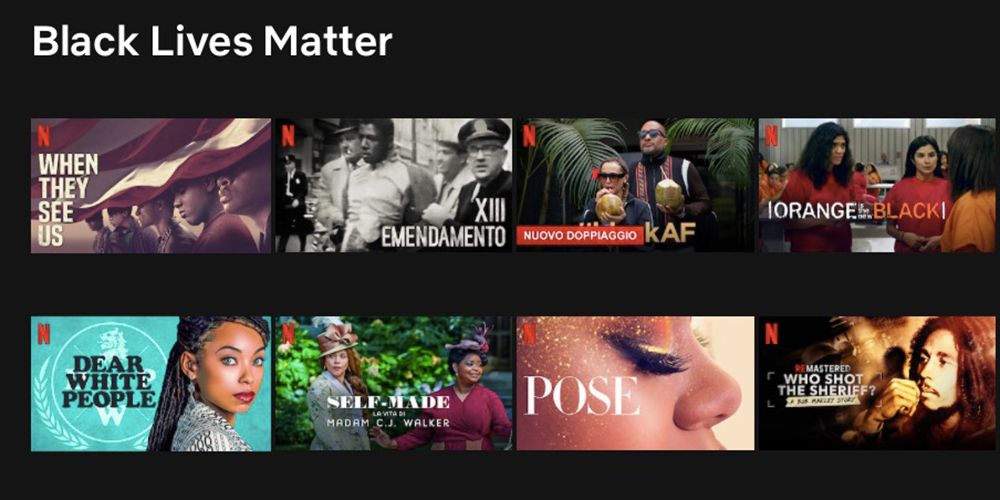Click Netflix N logo on Orange Is the New Black
This screenshot has height=500, width=1000.
(x=771, y=136)
